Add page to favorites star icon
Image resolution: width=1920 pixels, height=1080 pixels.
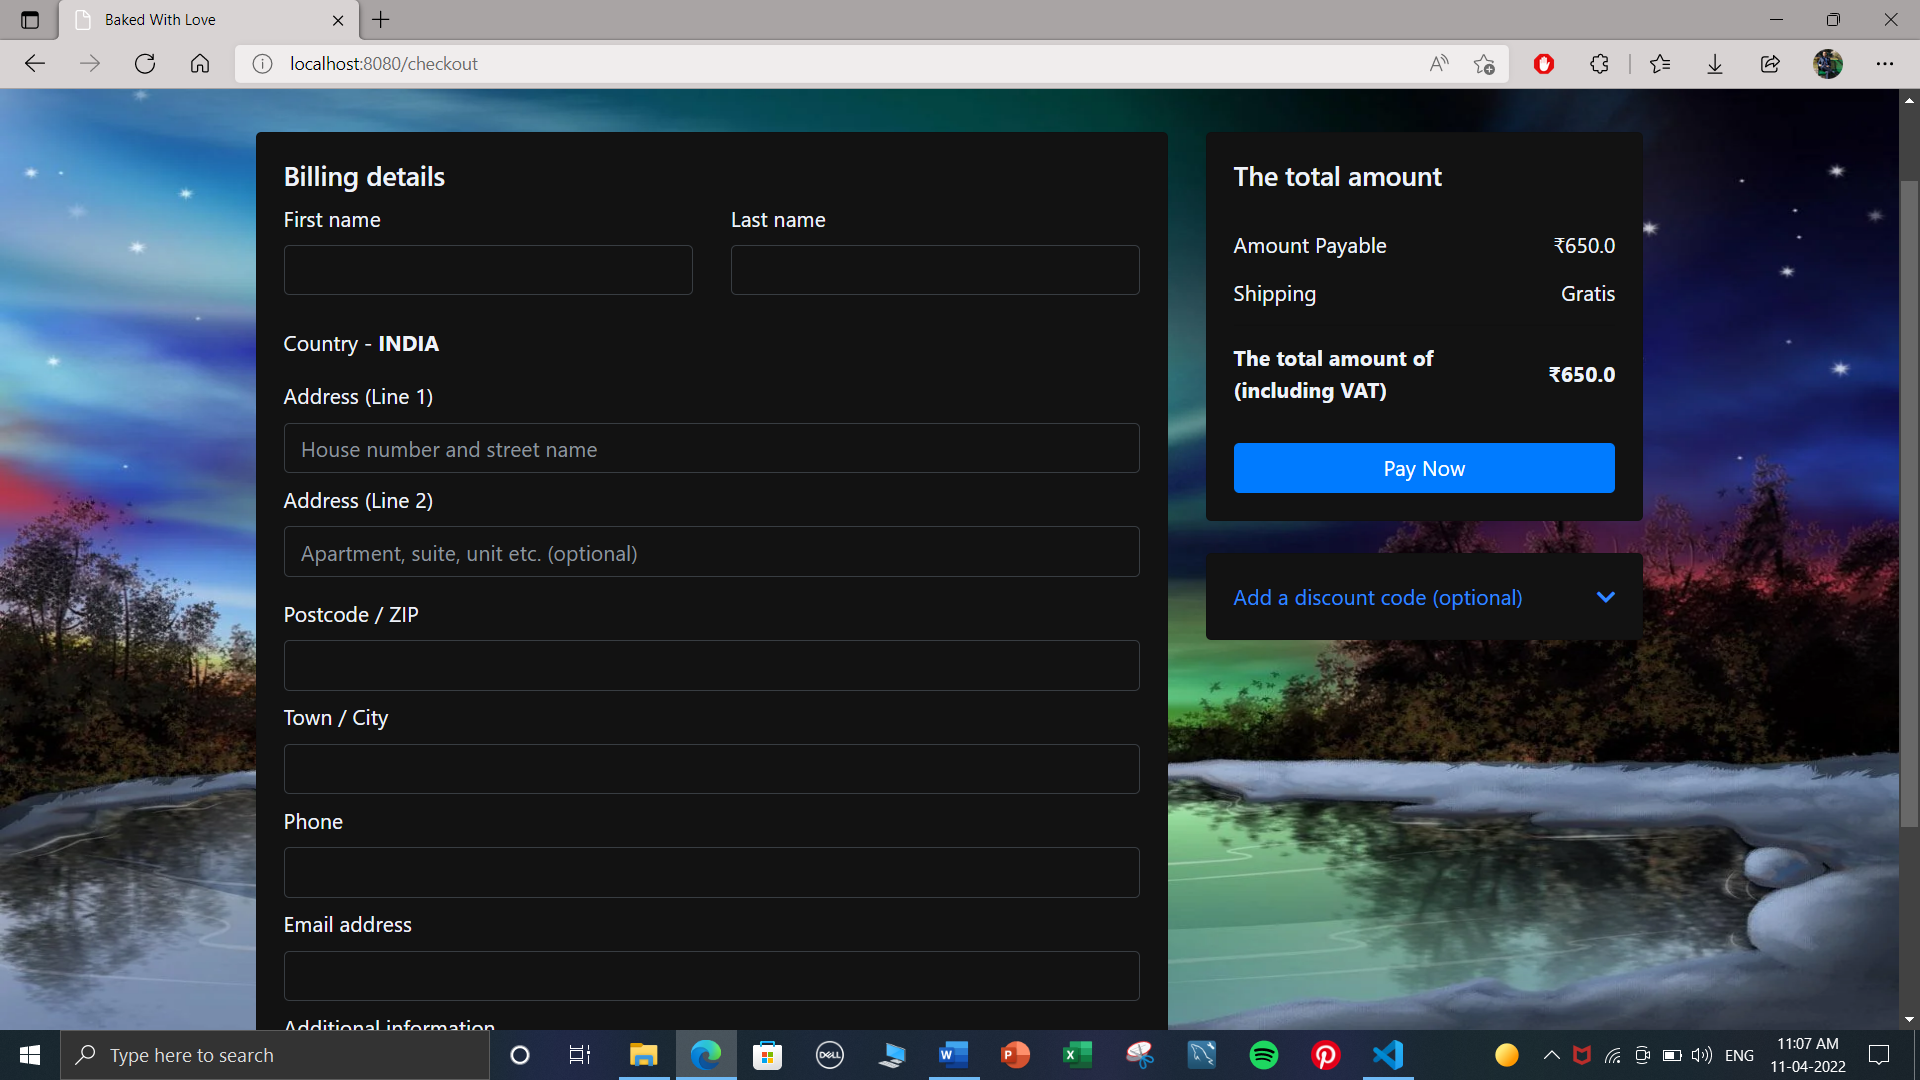pos(1484,64)
